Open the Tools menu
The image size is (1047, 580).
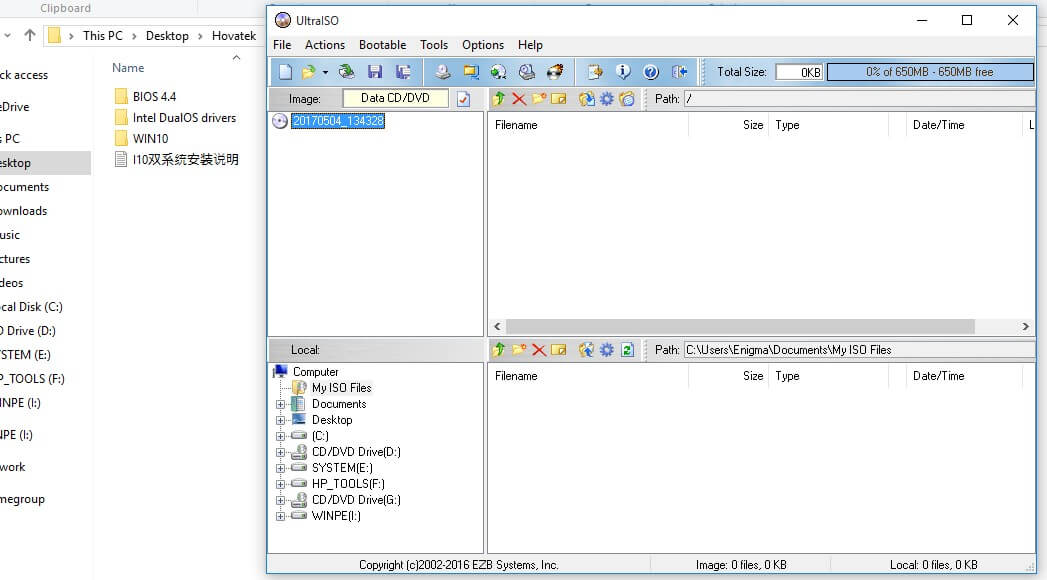pyautogui.click(x=434, y=45)
